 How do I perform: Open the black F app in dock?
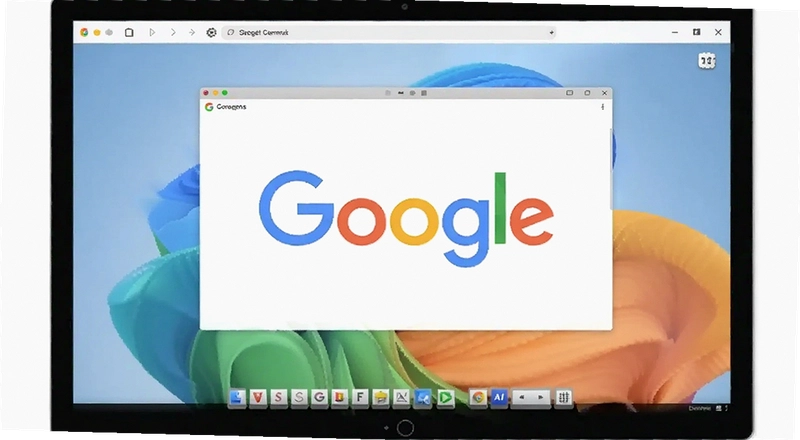(x=360, y=397)
